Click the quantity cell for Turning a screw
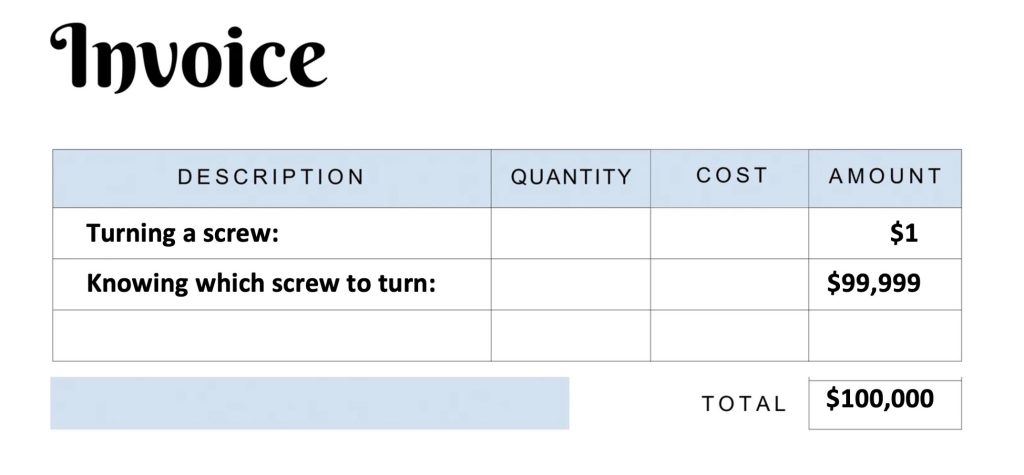This screenshot has width=1024, height=475. point(571,233)
